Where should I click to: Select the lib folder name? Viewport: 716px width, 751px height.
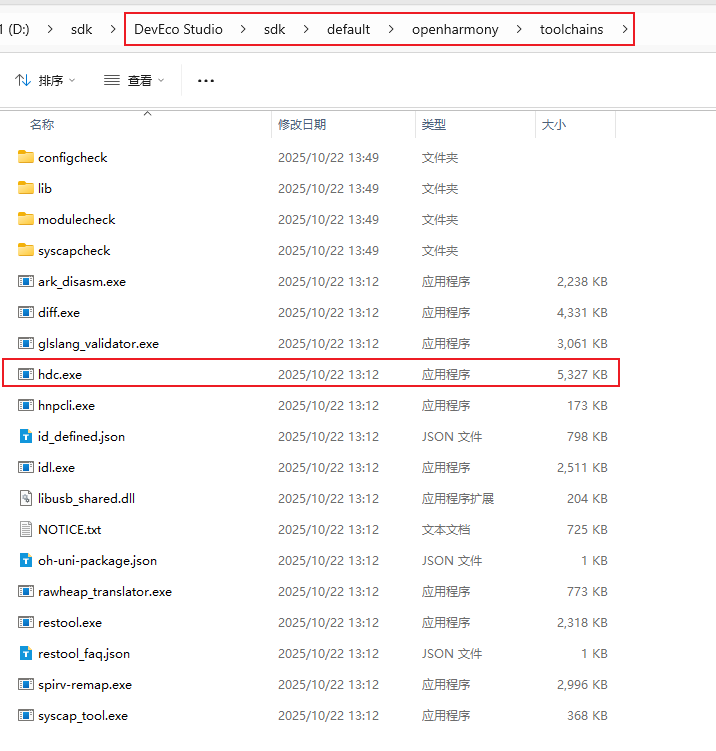(45, 188)
